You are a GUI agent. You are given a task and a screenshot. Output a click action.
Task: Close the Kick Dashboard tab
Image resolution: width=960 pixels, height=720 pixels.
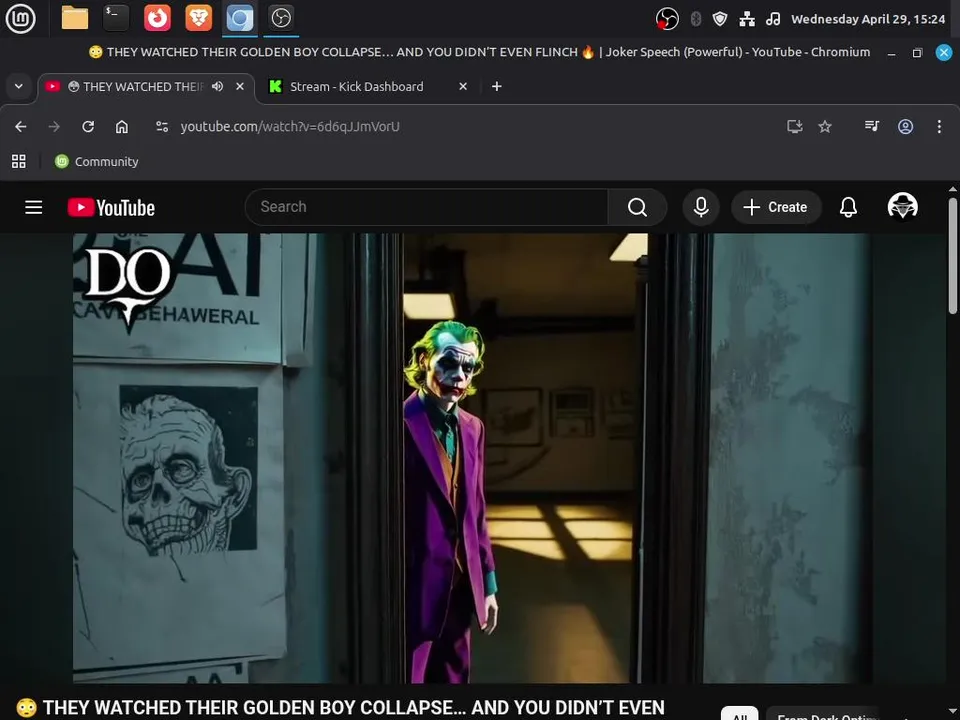point(463,86)
